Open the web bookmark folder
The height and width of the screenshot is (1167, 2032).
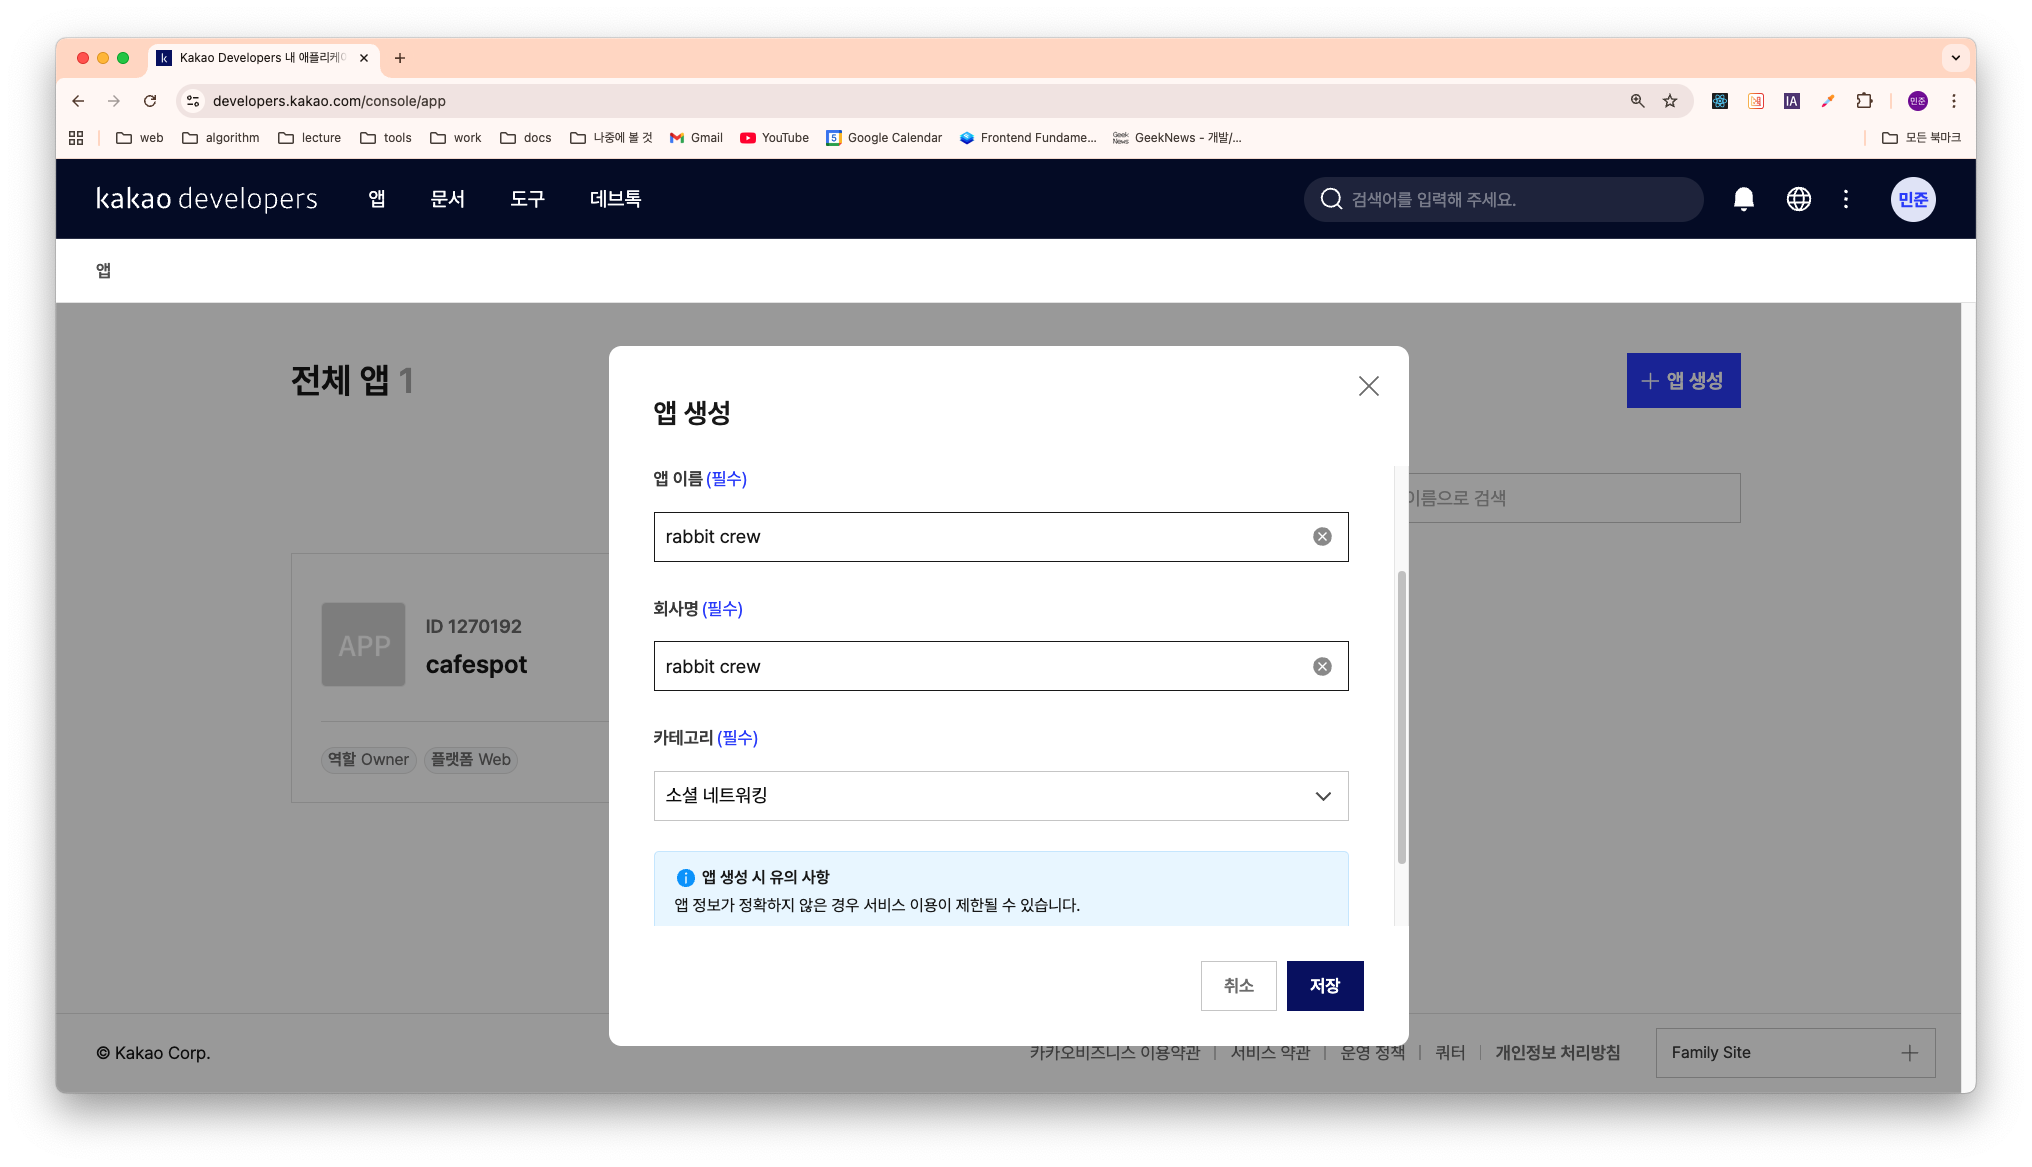coord(140,138)
